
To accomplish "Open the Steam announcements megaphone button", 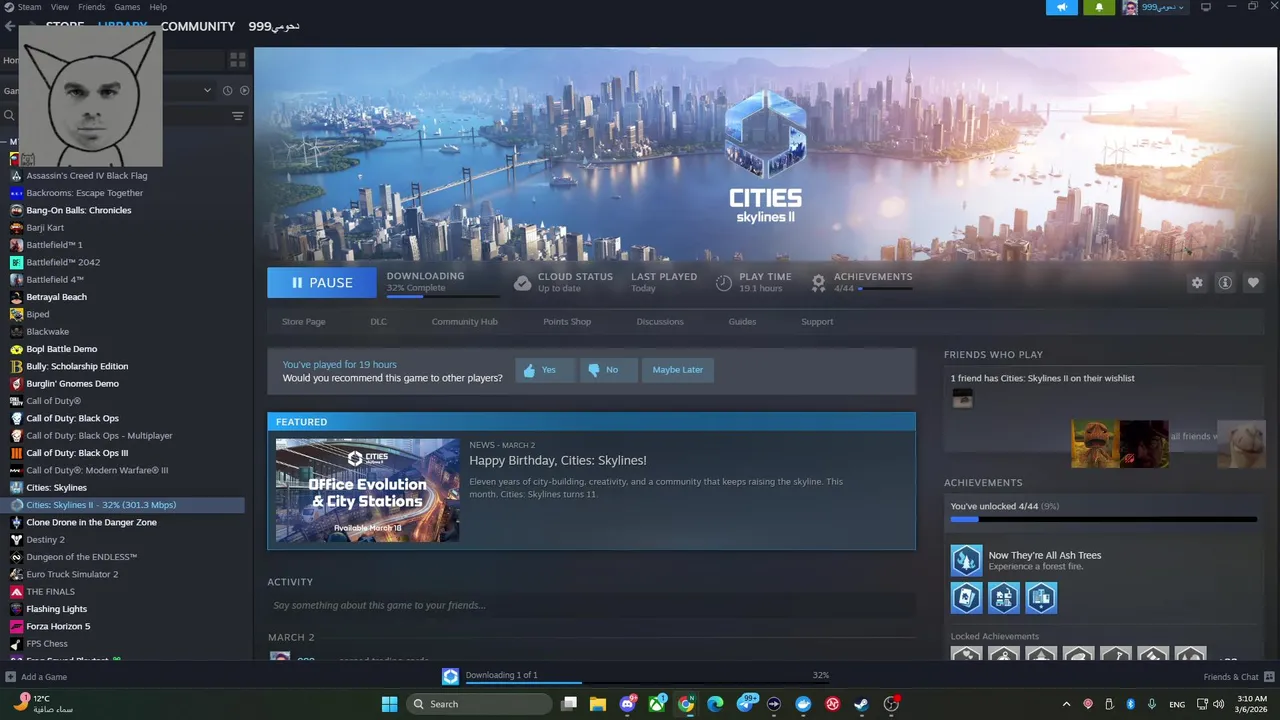I will click(x=1062, y=7).
